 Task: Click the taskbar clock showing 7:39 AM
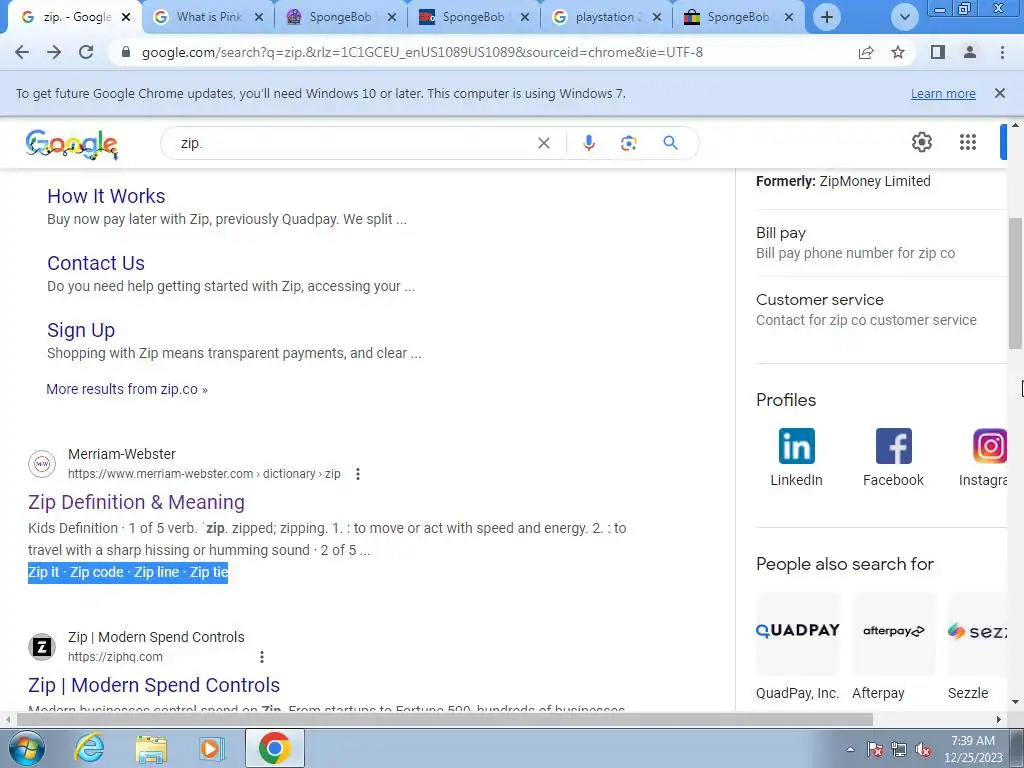coord(973,749)
